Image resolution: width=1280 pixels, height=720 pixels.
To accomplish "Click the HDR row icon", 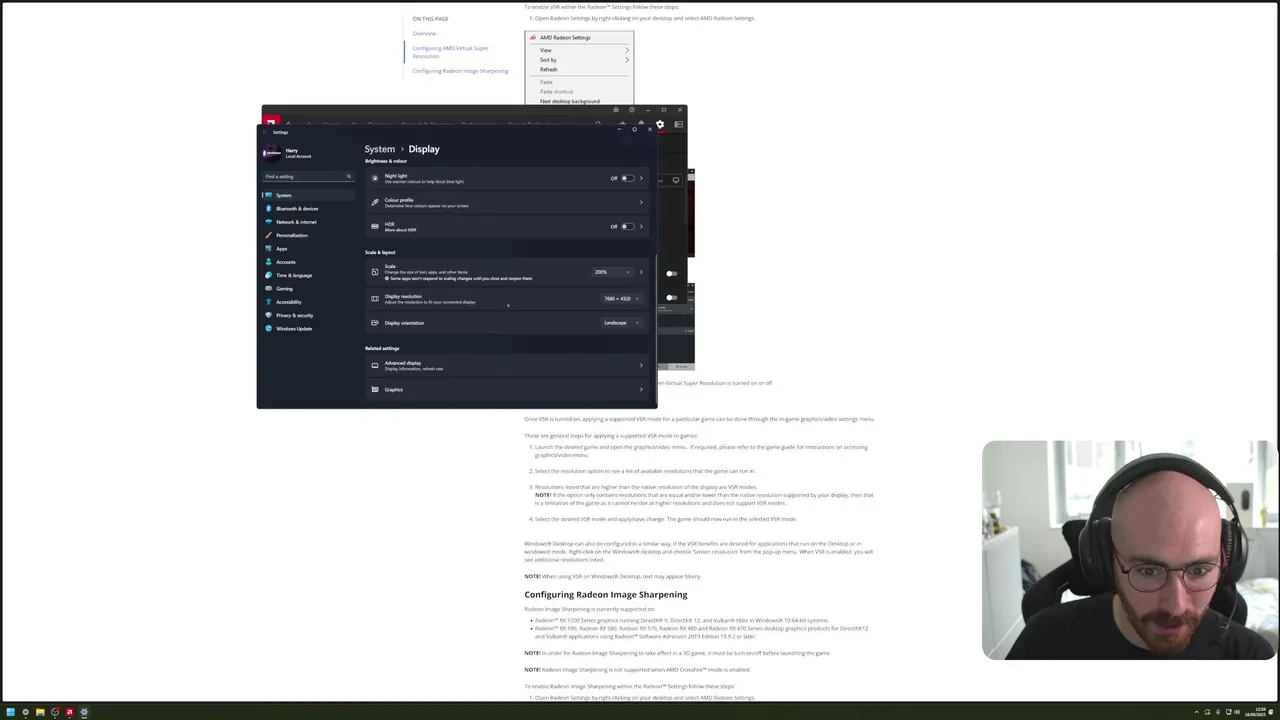I will click(x=375, y=226).
